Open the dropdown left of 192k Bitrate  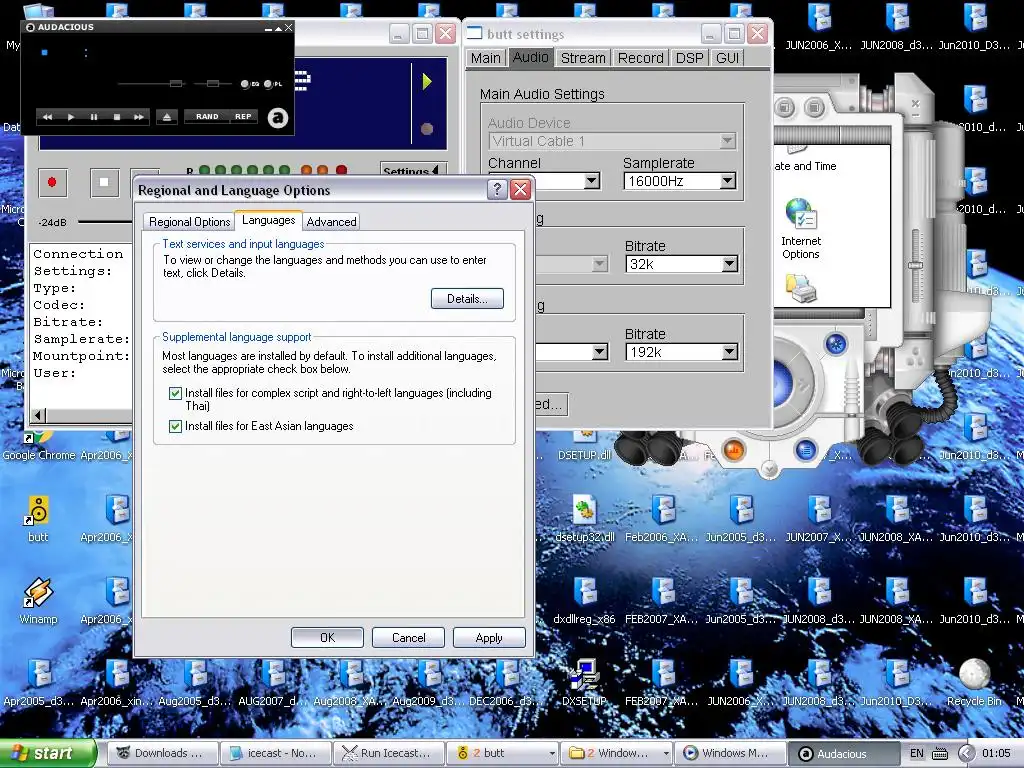pyautogui.click(x=600, y=352)
